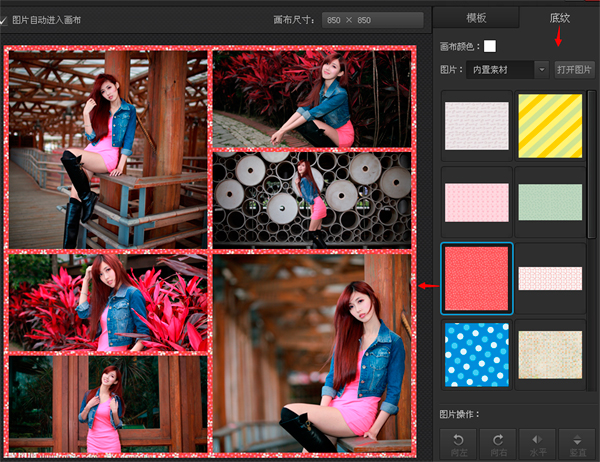Screen dimensions: 600x462
Task: Click the 打开图片 button
Action: pos(574,70)
